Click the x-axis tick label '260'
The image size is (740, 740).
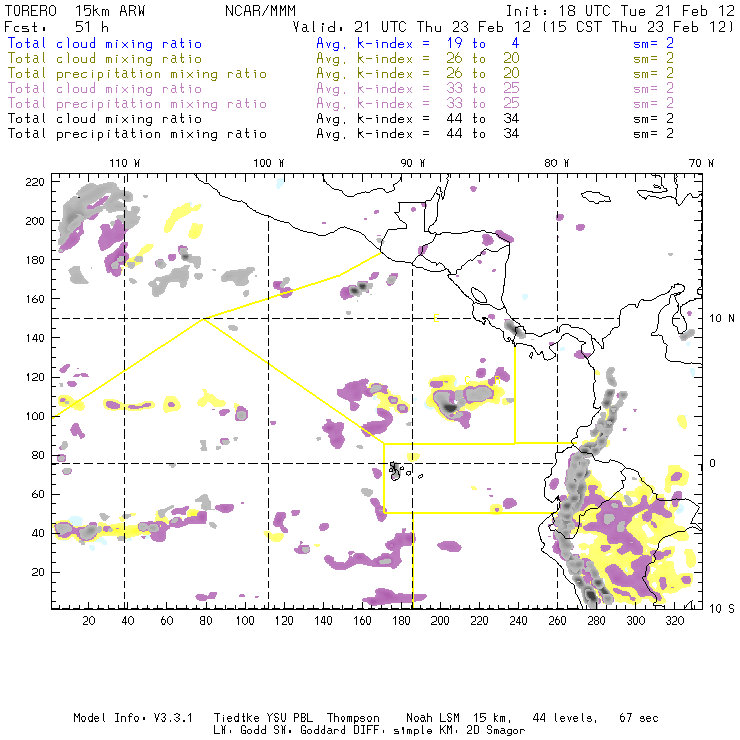point(557,621)
